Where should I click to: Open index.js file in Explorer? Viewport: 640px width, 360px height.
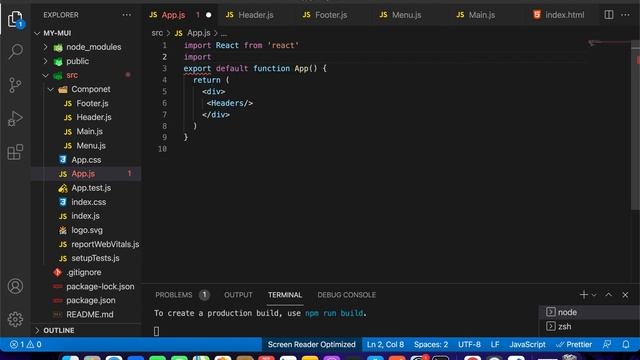point(86,216)
